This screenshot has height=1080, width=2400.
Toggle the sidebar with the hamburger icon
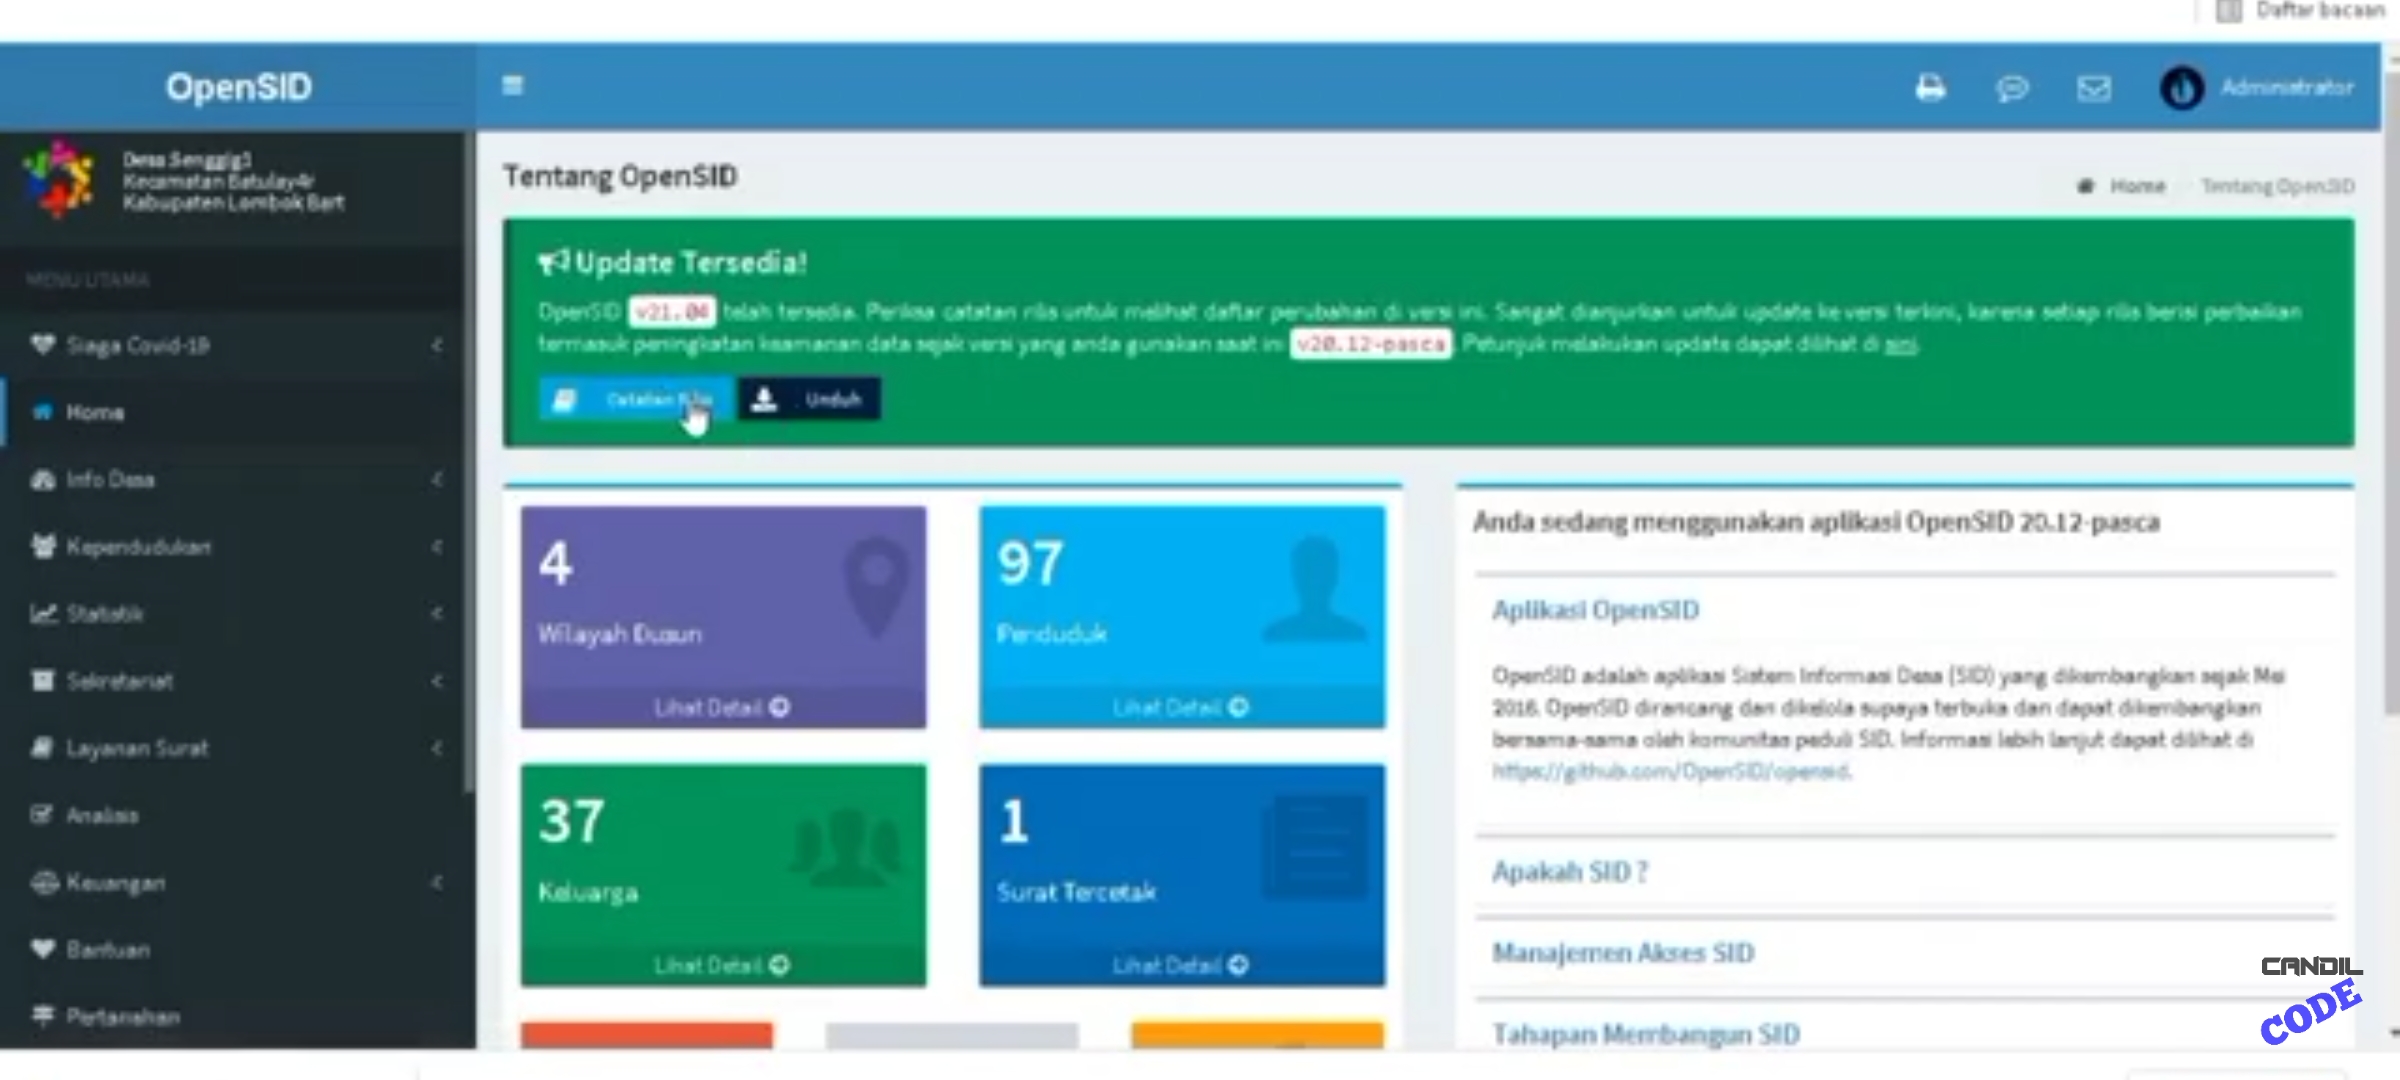tap(513, 85)
